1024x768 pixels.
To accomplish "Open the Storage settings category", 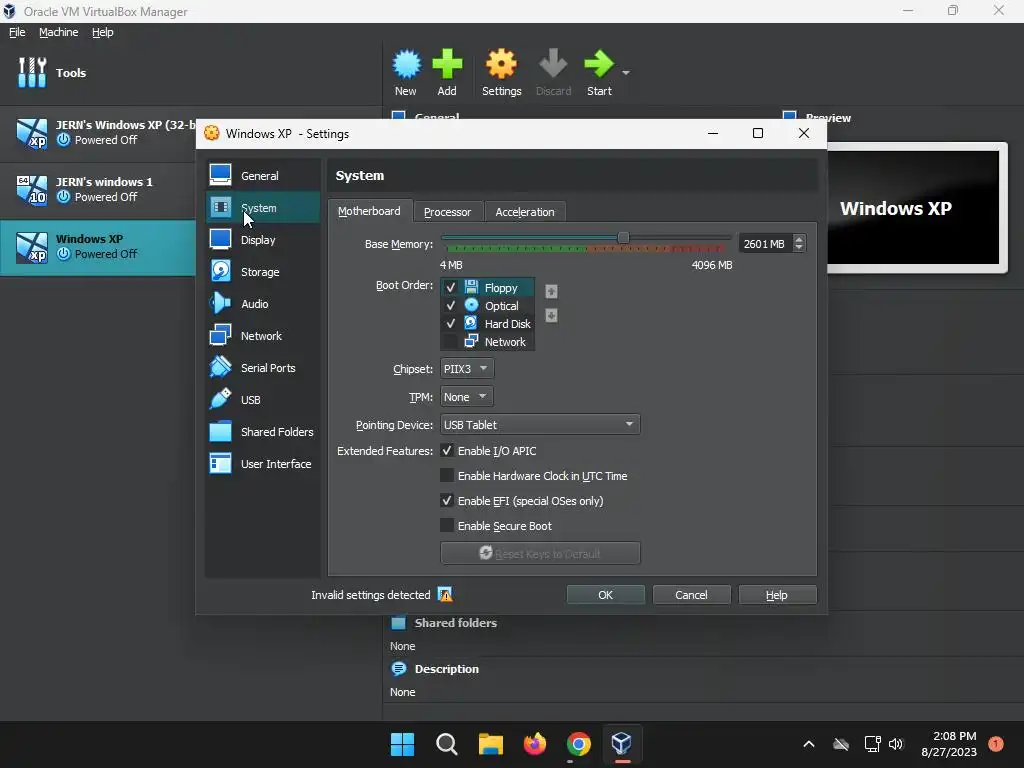I will (x=263, y=272).
